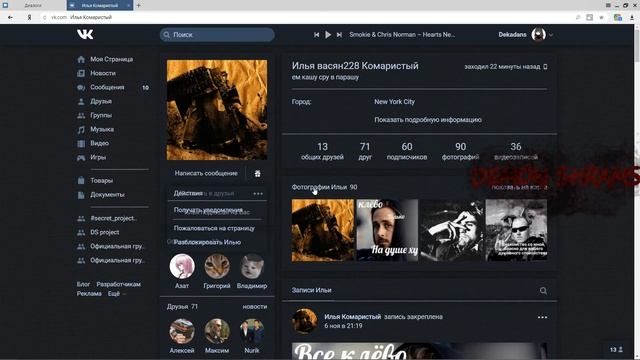Click 36 видеозаписей counter

point(516,151)
